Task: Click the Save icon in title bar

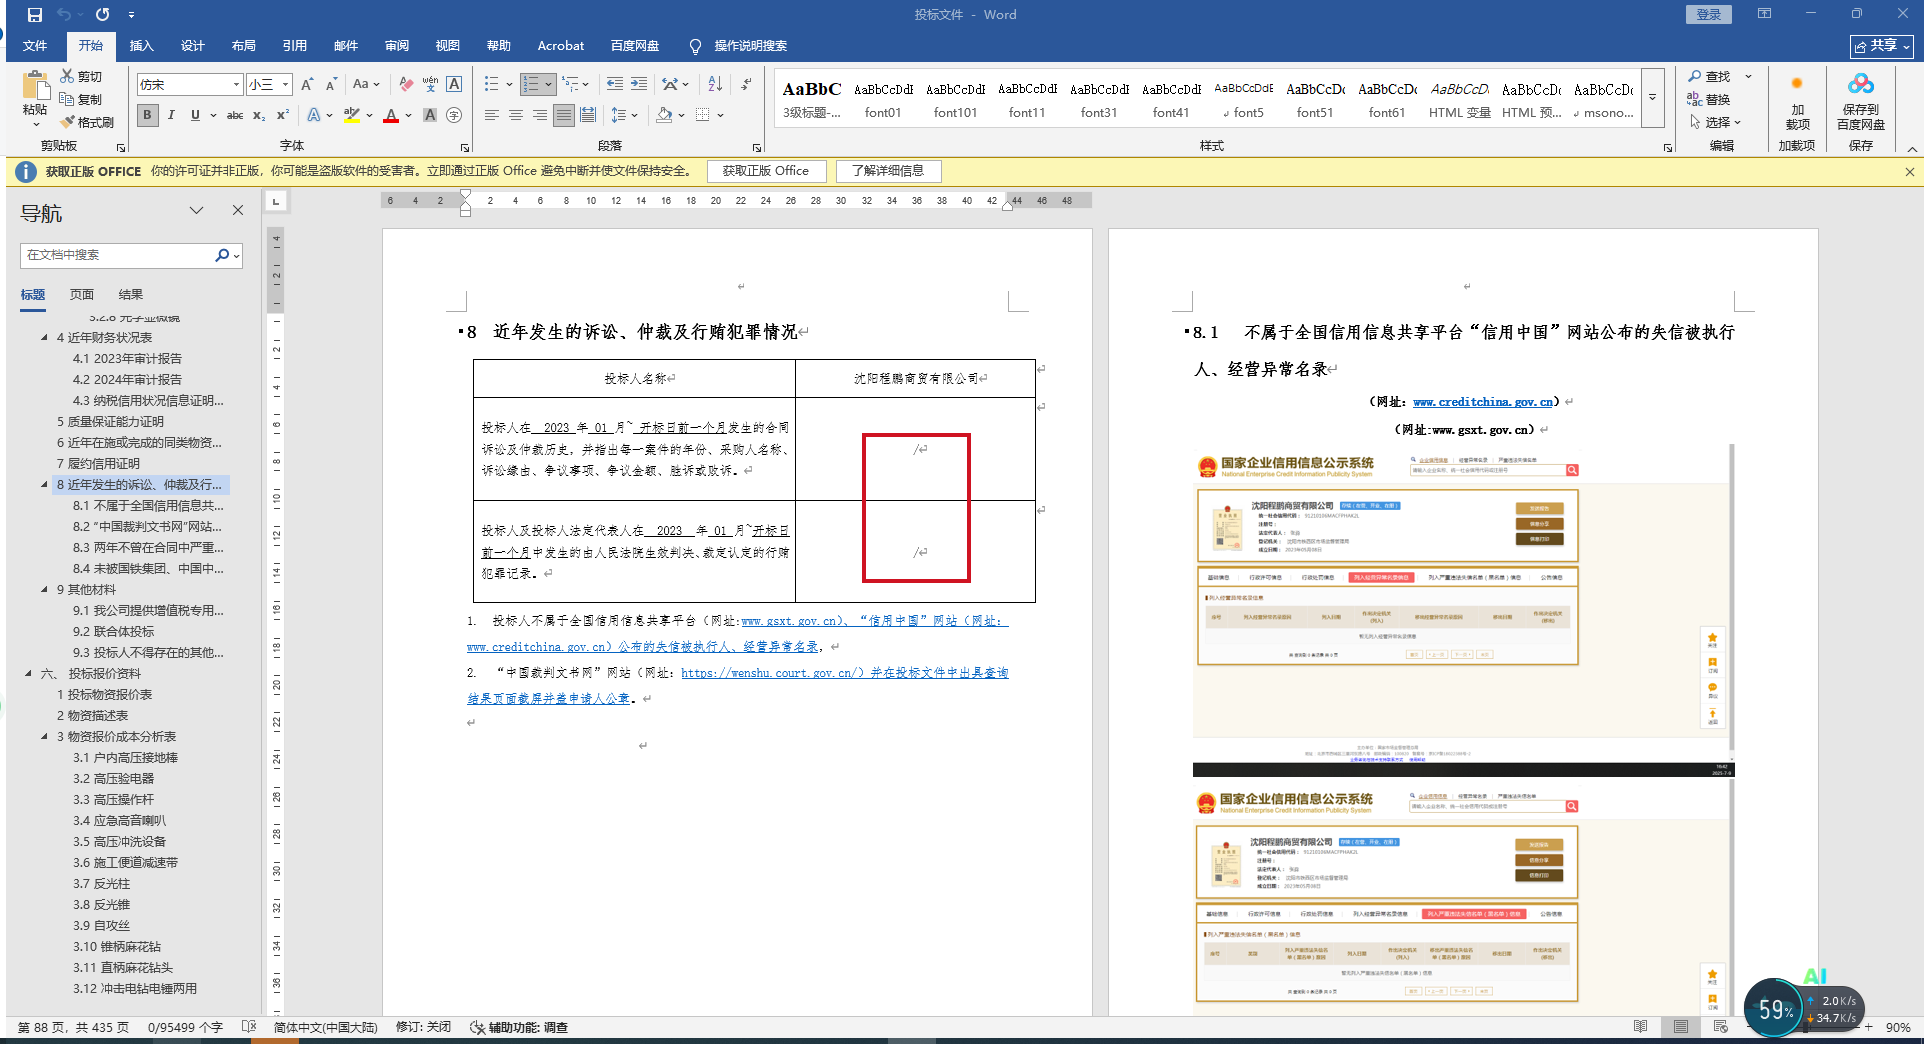Action: coord(35,15)
